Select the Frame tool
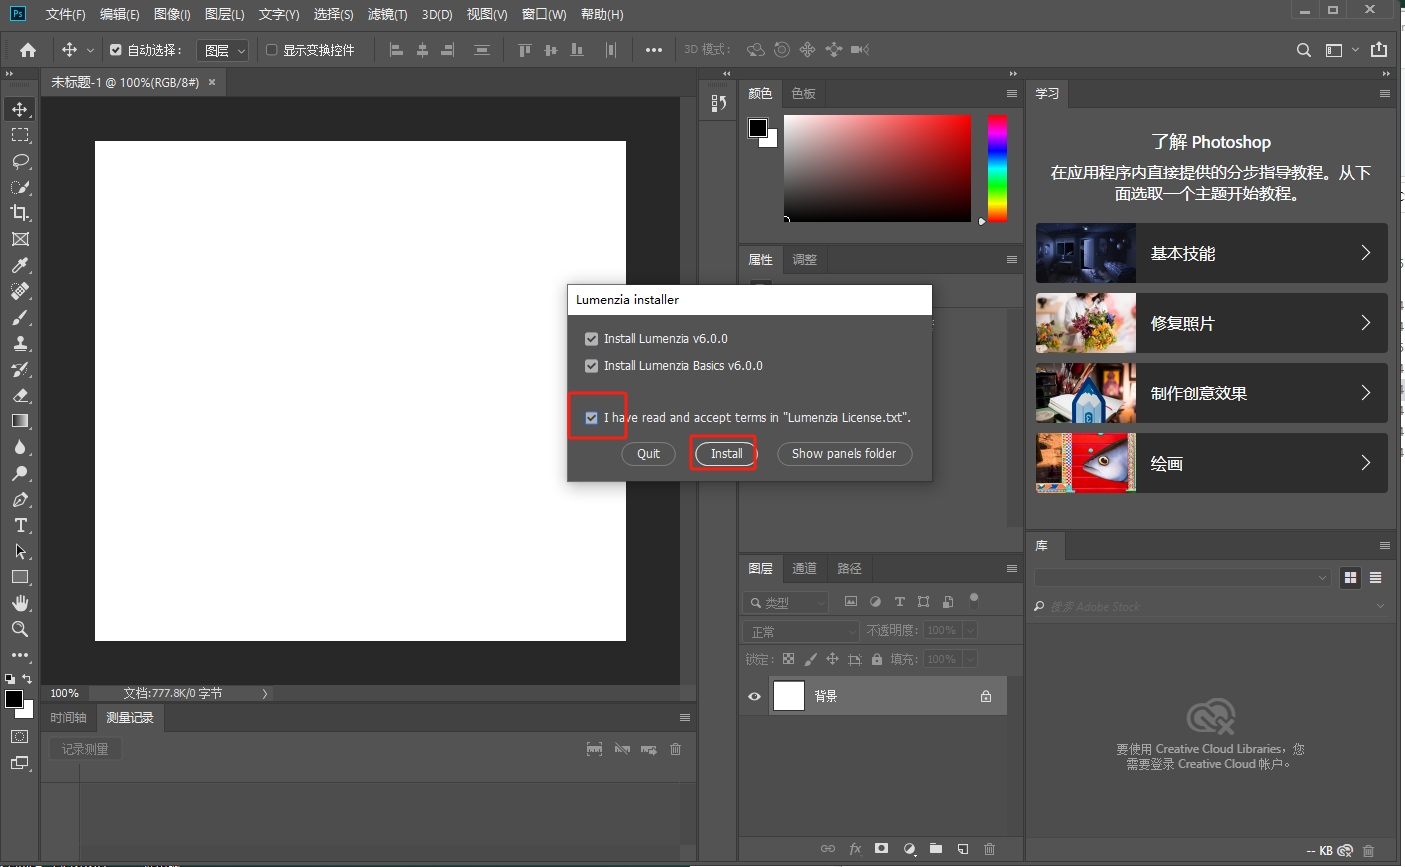Image resolution: width=1405 pixels, height=867 pixels. click(20, 239)
